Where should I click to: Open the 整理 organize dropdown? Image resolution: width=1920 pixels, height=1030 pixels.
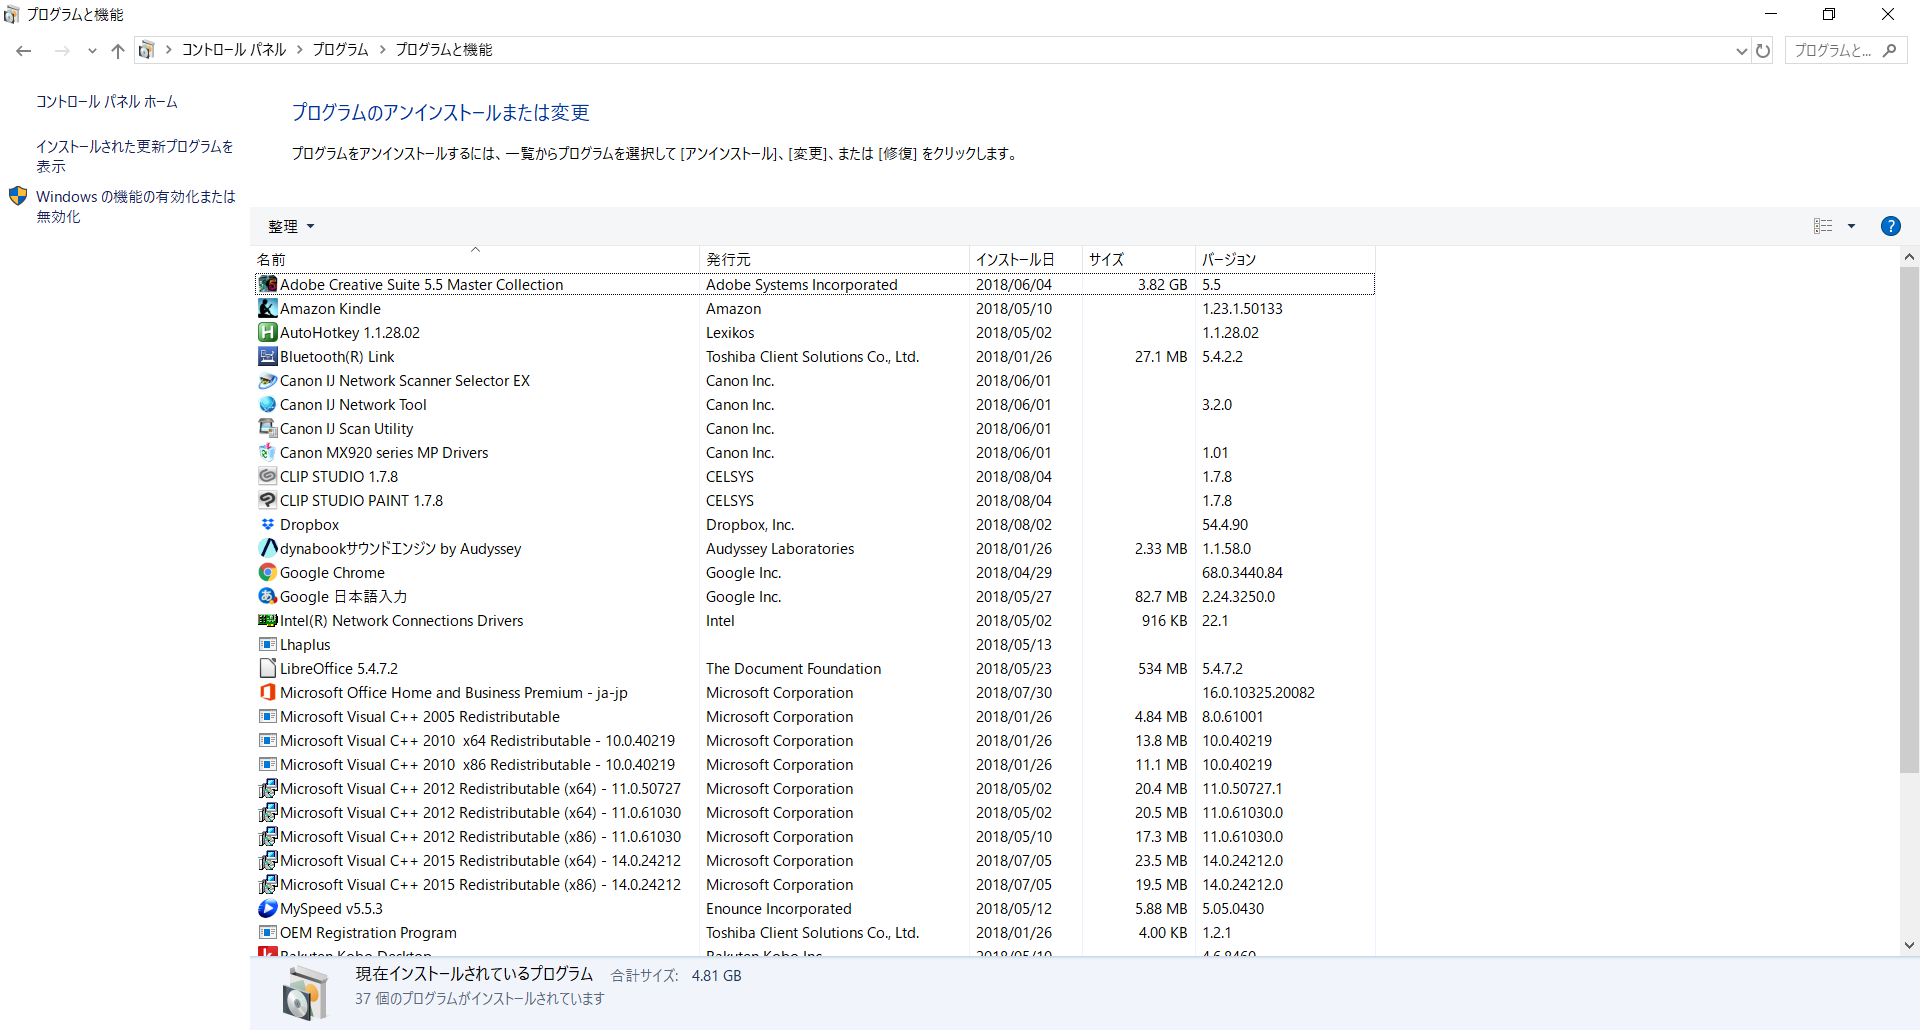pos(291,227)
